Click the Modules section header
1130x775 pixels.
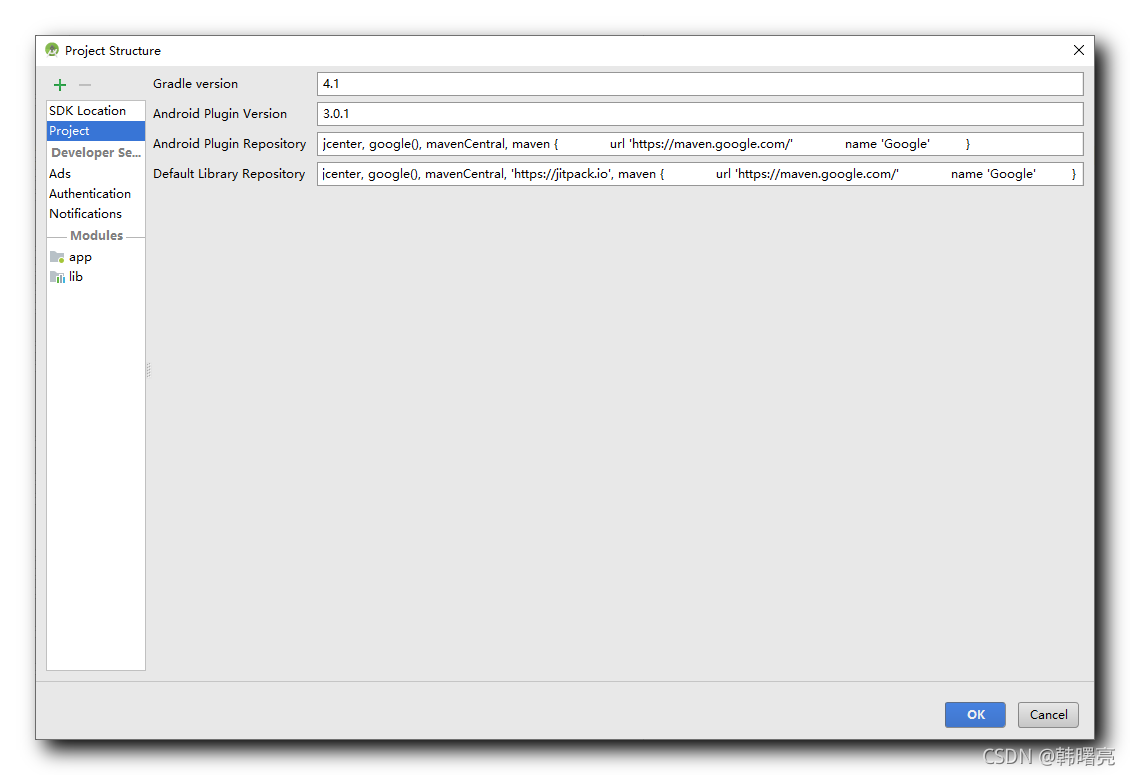coord(97,236)
